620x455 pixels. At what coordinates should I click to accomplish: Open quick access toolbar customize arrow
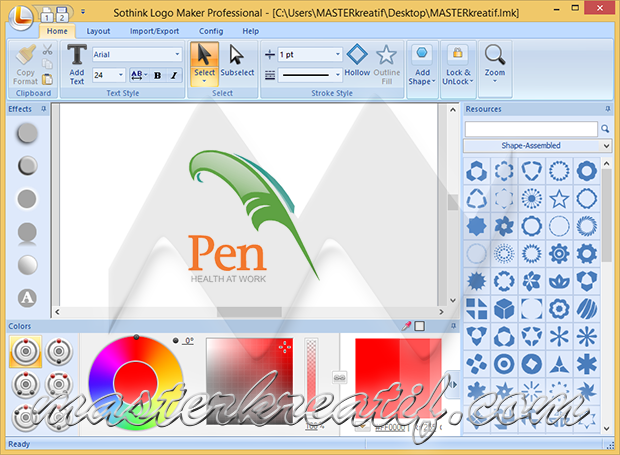(83, 12)
